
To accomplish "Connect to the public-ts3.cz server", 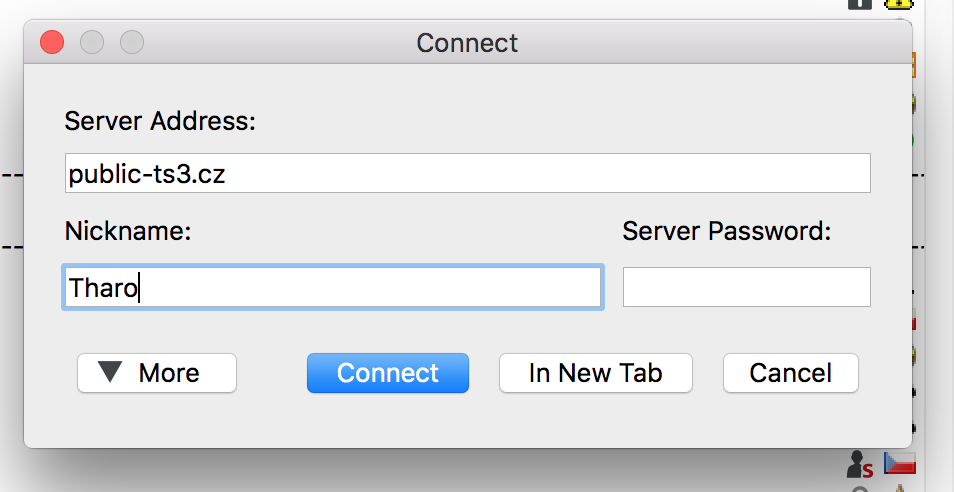I will coord(388,373).
